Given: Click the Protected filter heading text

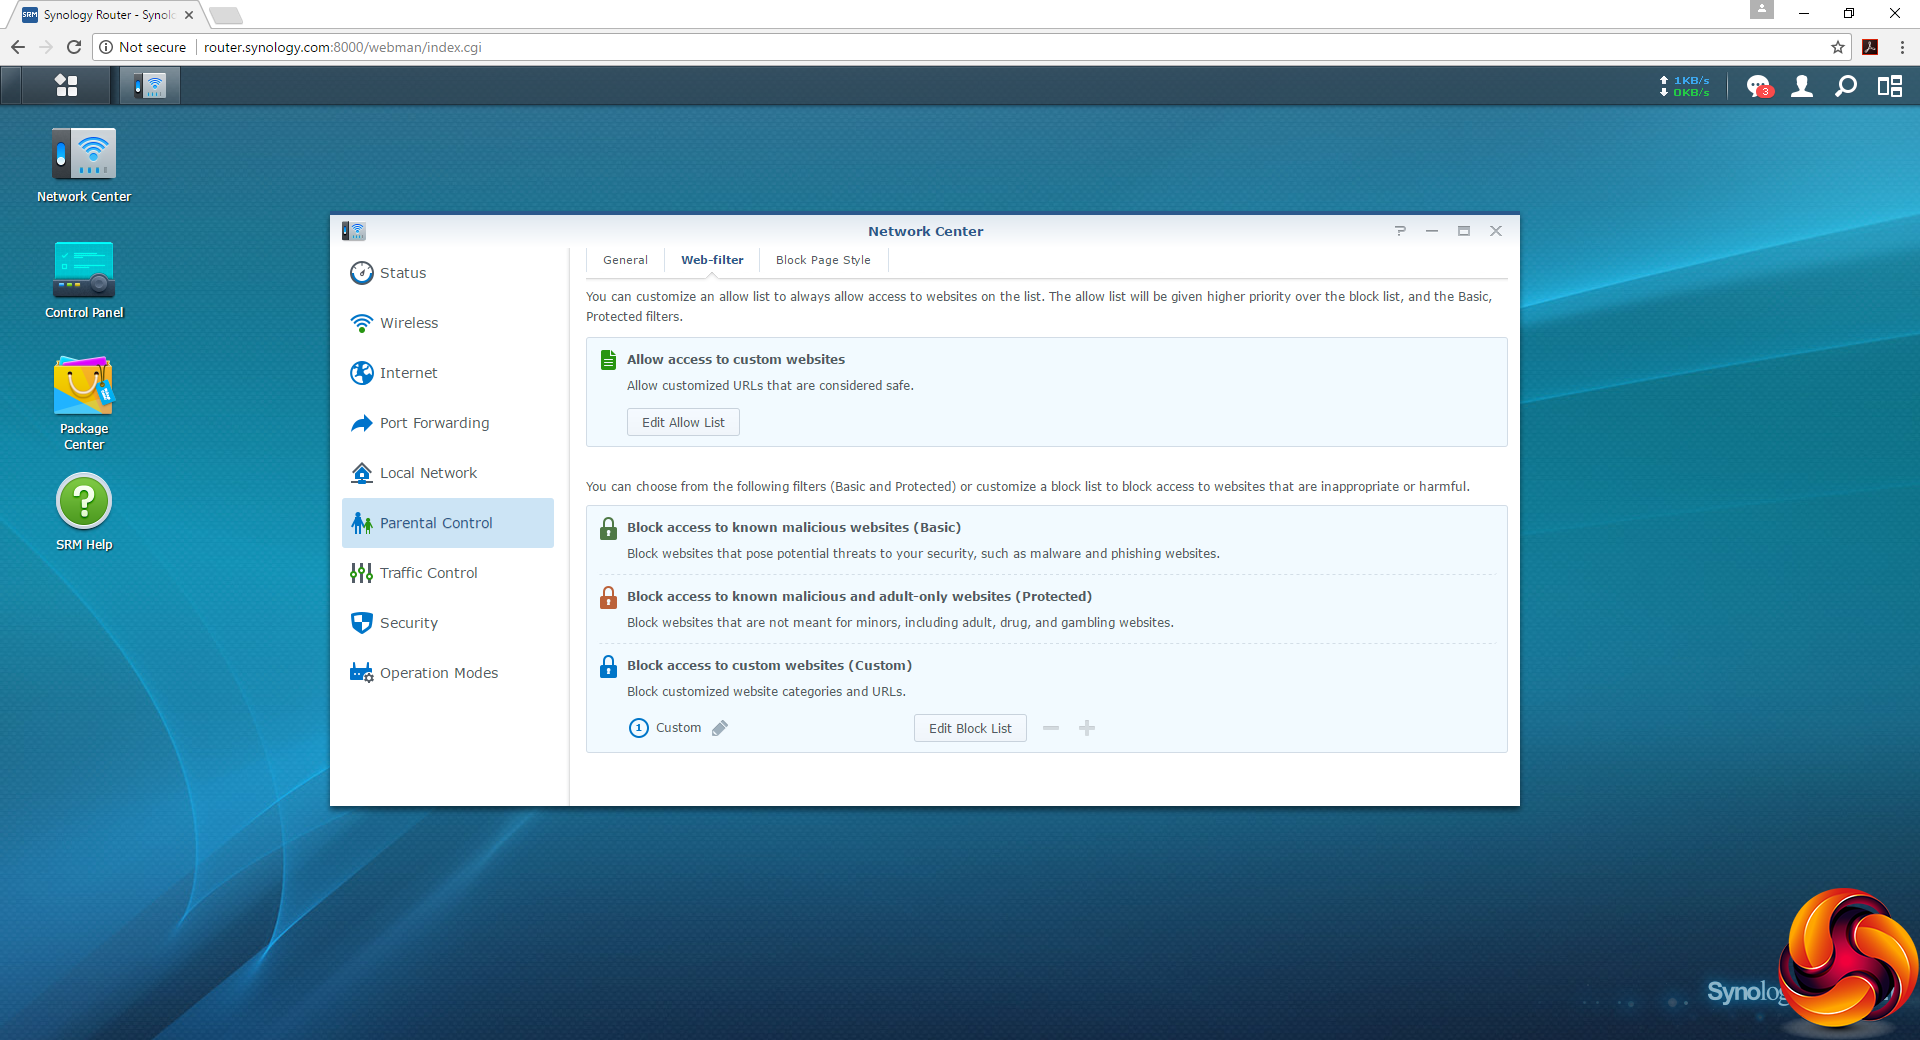Looking at the screenshot, I should 859,597.
